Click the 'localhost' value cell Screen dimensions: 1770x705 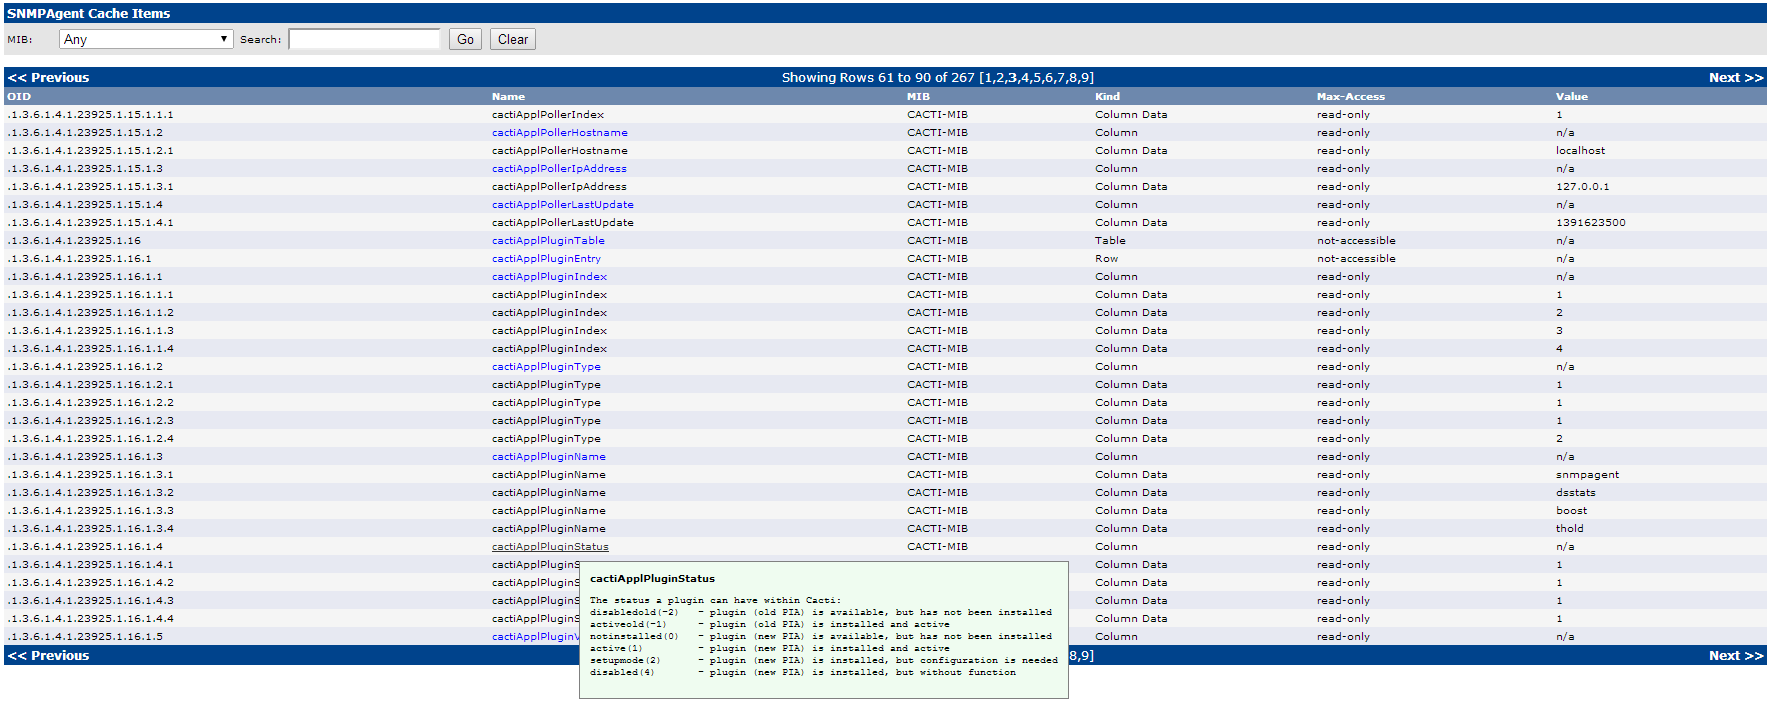coord(1580,151)
